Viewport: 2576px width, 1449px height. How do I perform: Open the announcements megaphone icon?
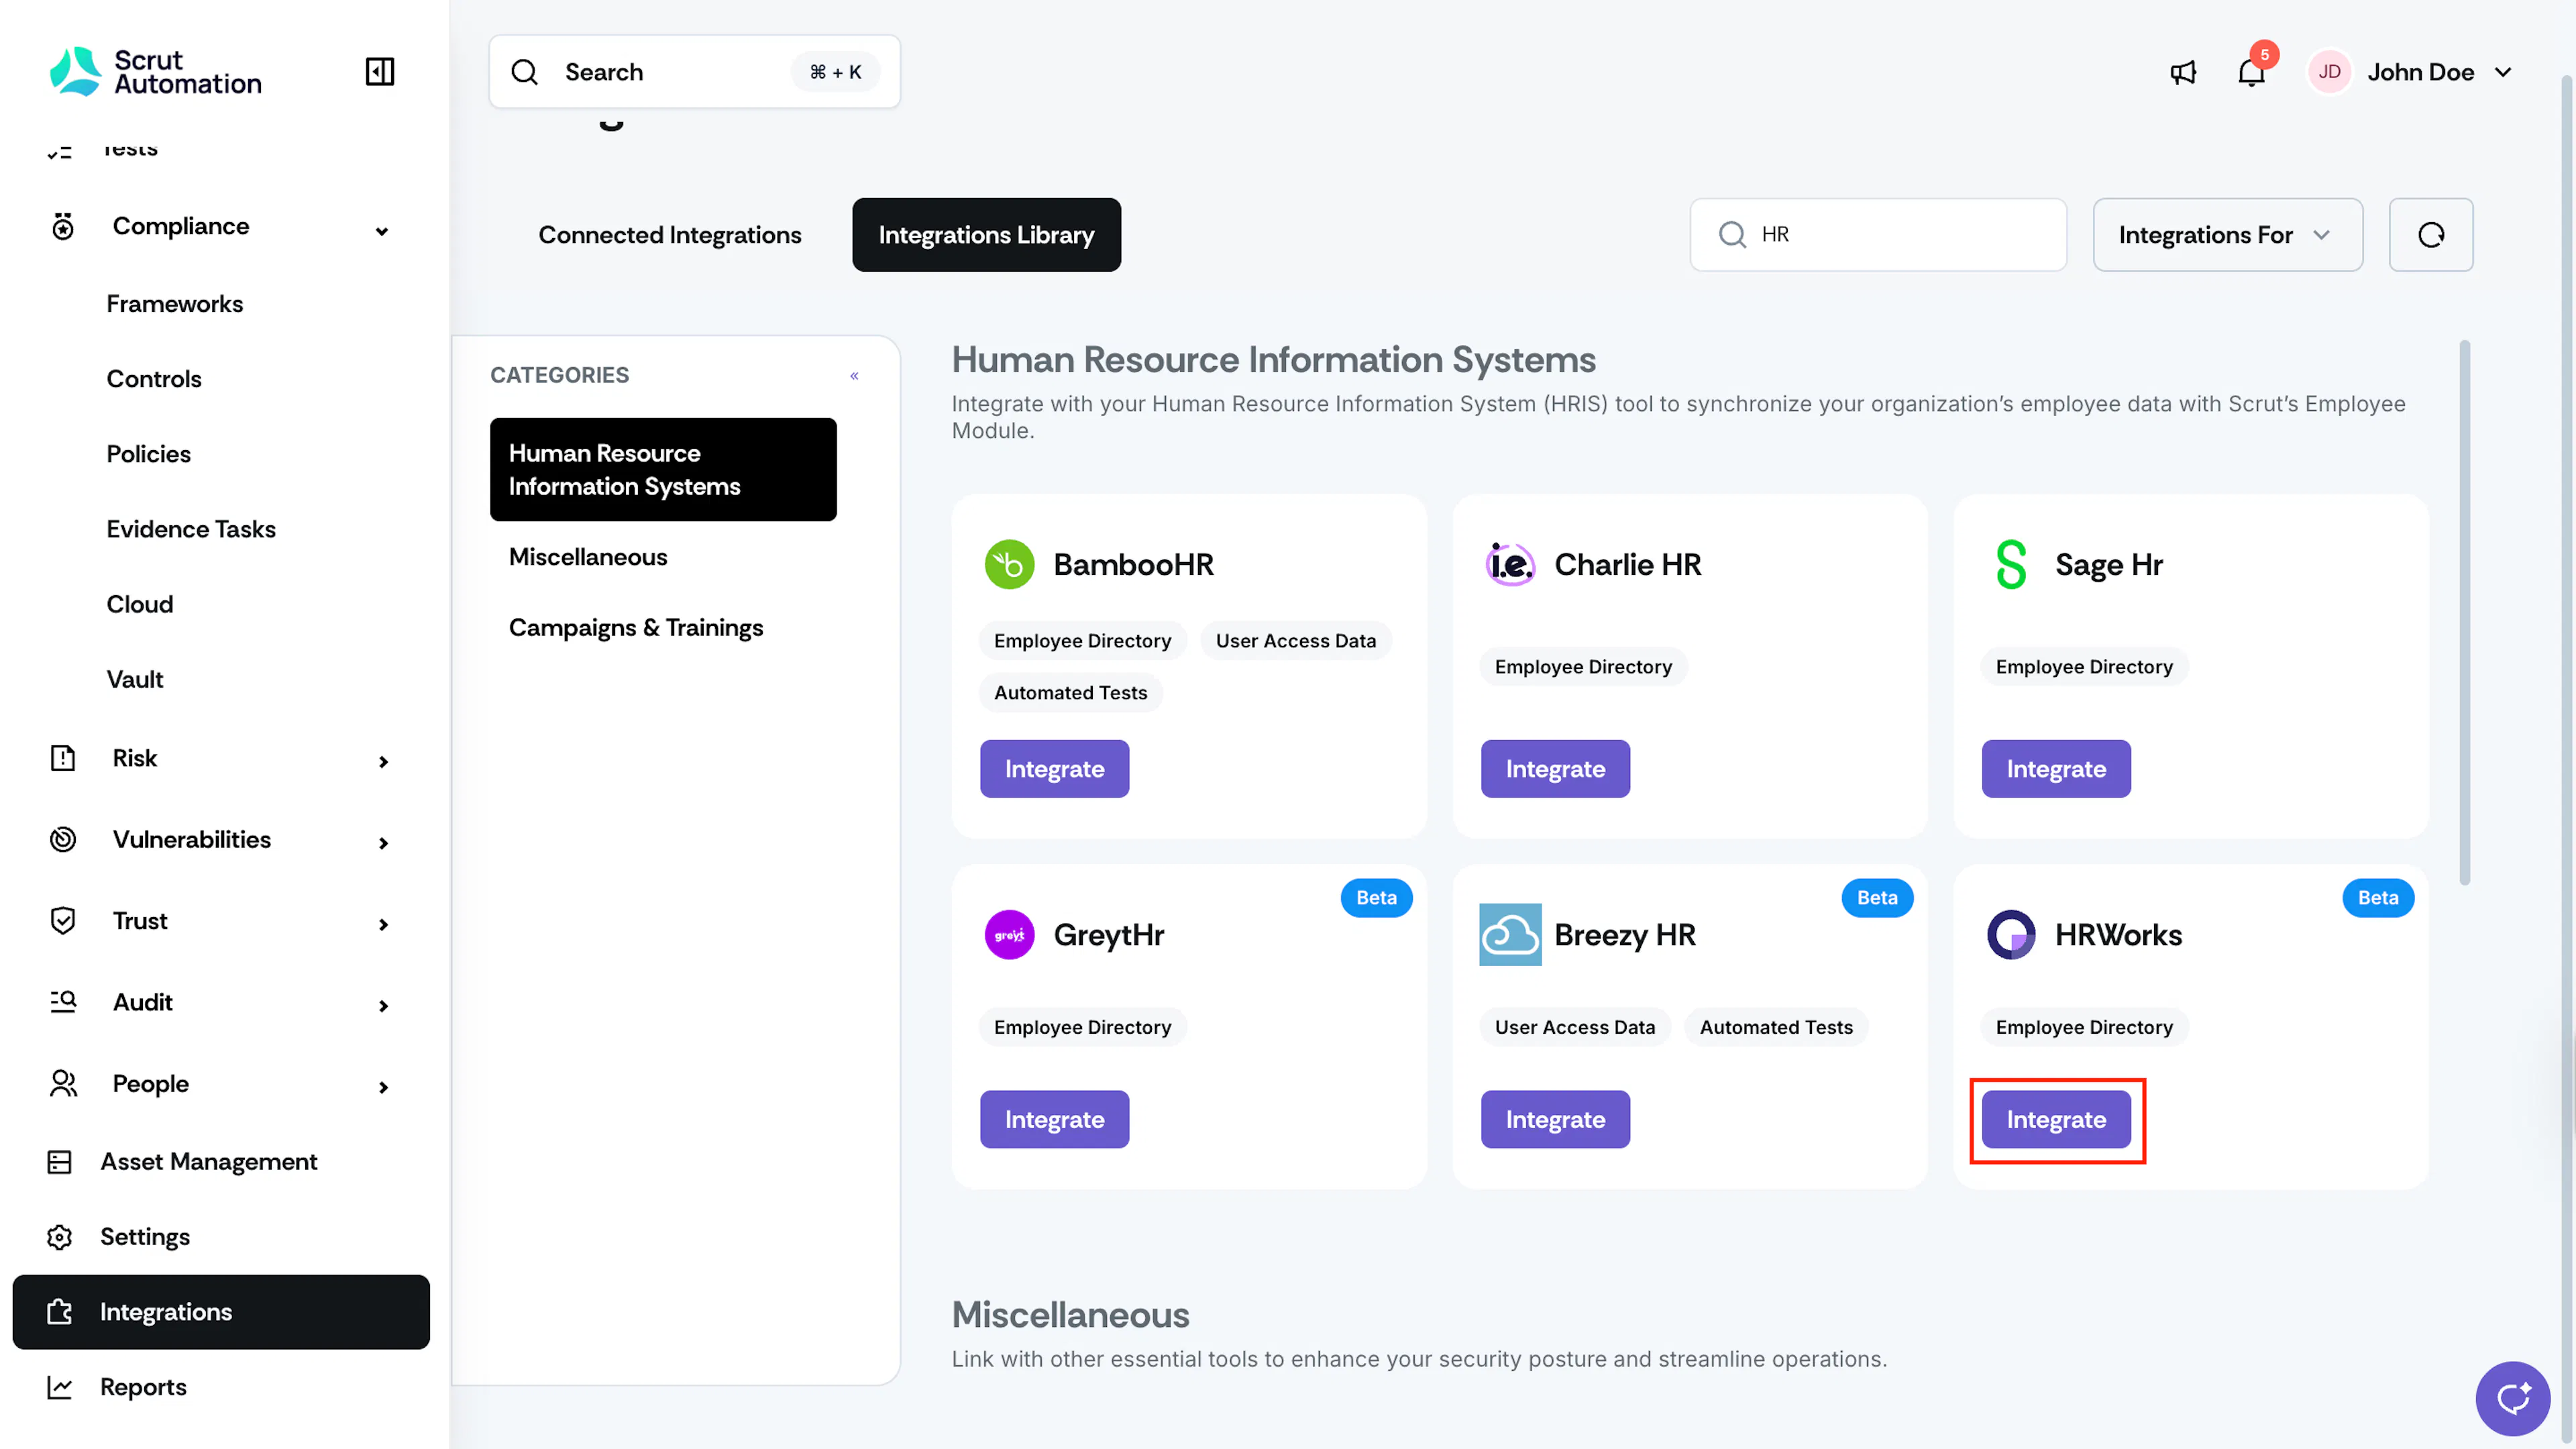pos(2183,72)
